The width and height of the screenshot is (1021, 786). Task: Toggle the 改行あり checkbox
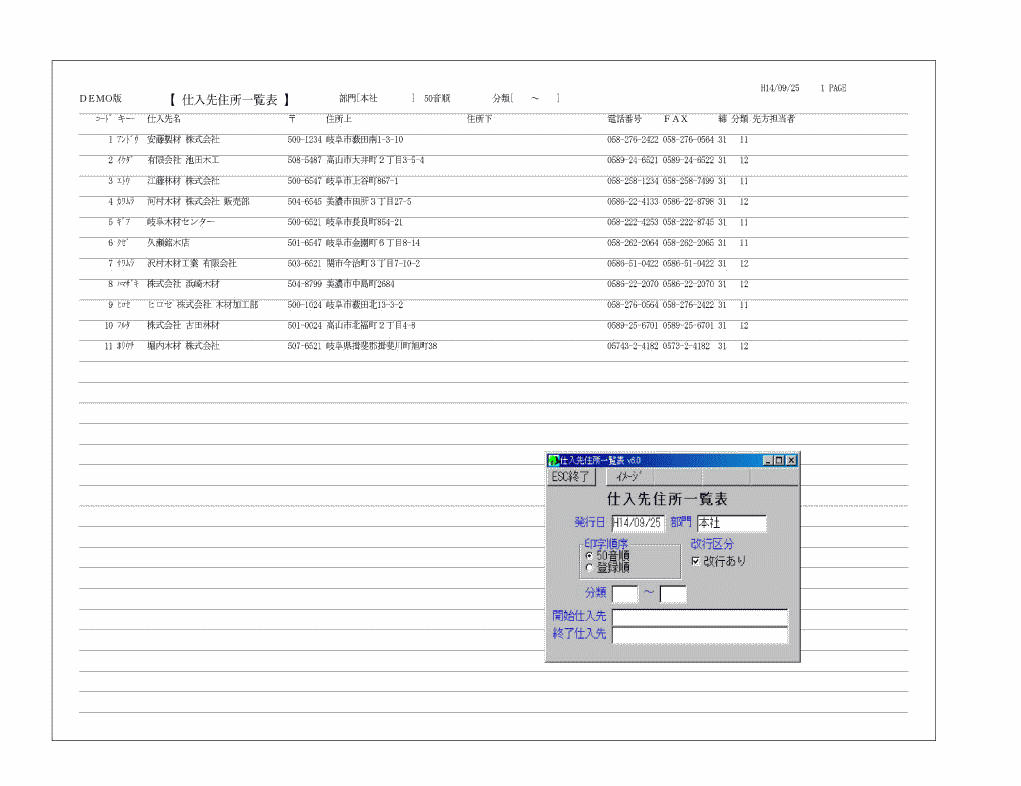tap(696, 561)
